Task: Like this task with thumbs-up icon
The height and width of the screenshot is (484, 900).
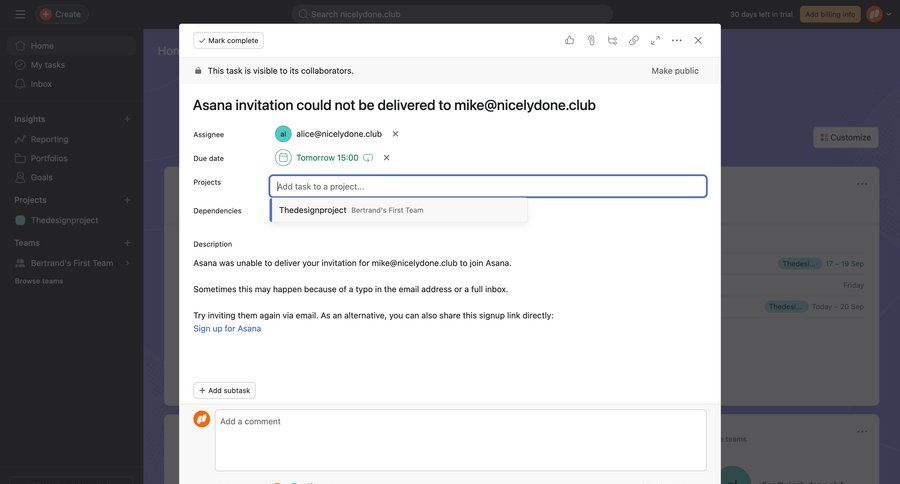Action: (569, 40)
